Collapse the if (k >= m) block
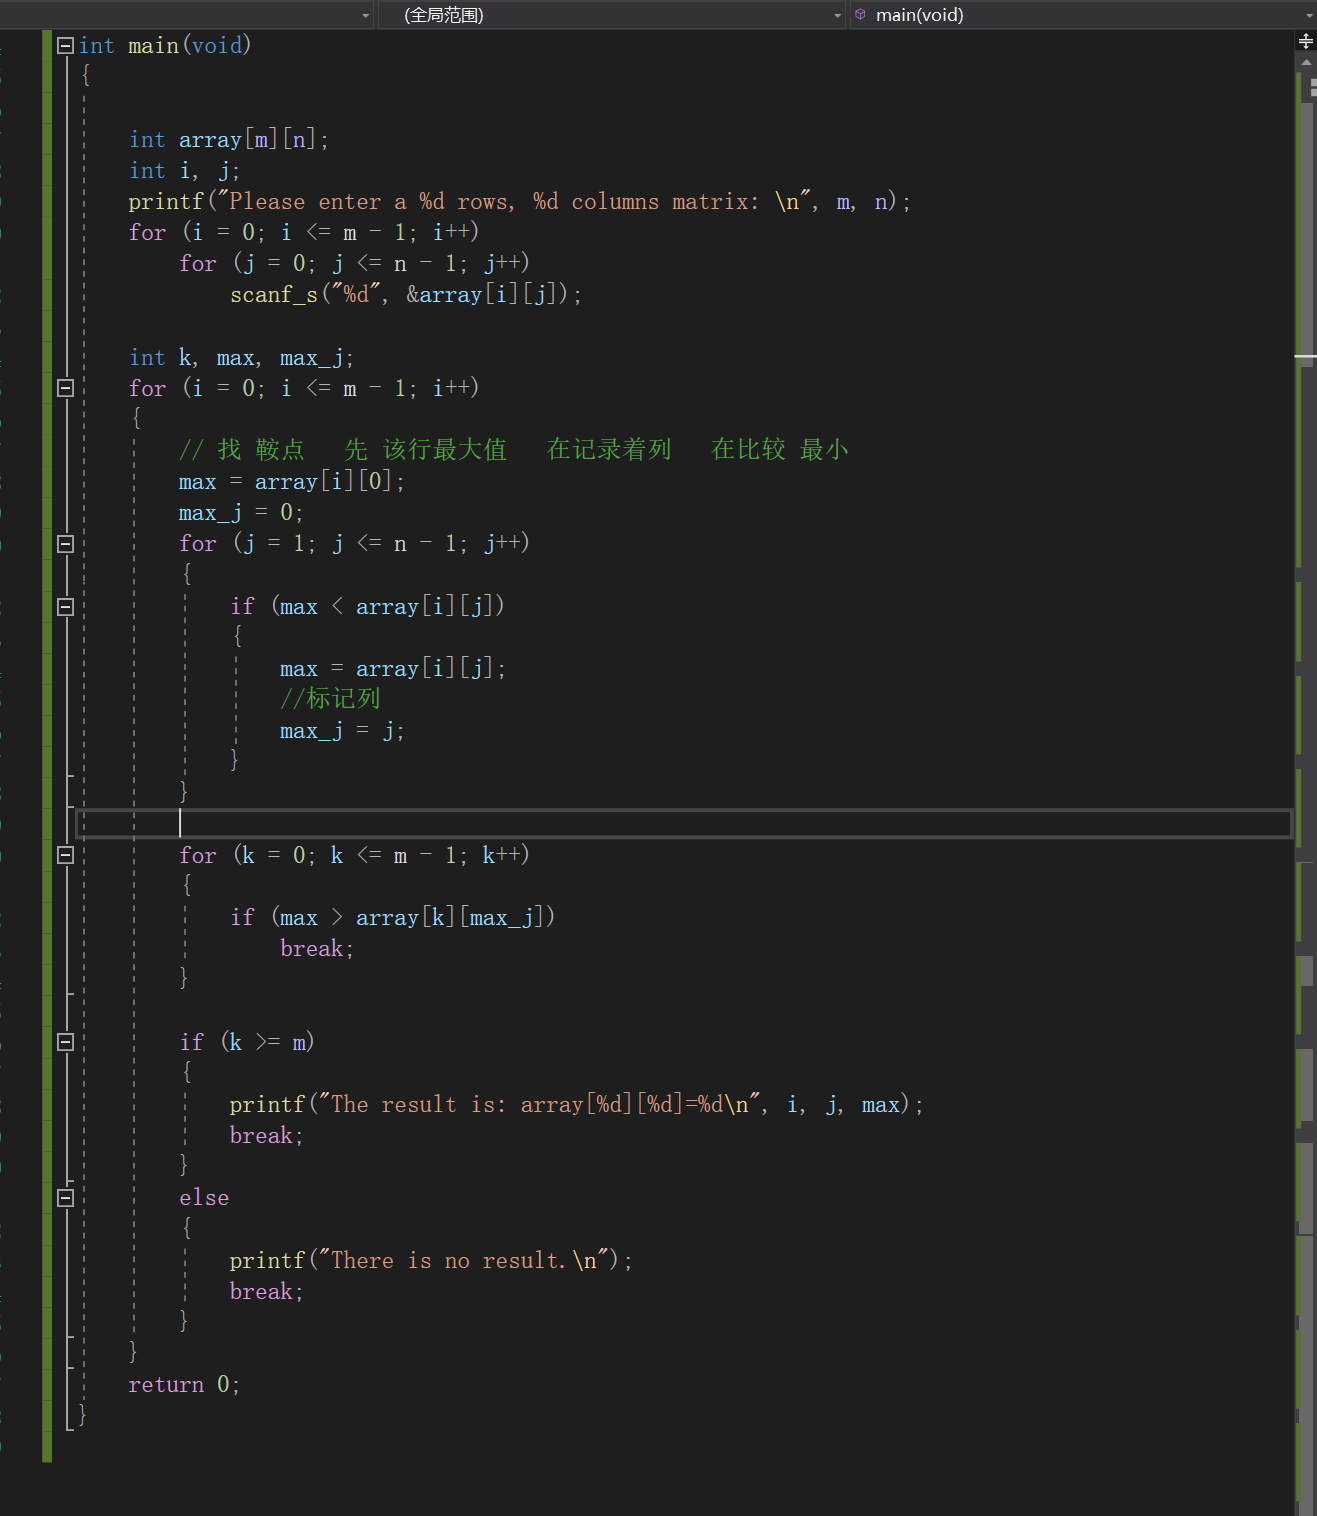The height and width of the screenshot is (1516, 1317). tap(66, 1042)
